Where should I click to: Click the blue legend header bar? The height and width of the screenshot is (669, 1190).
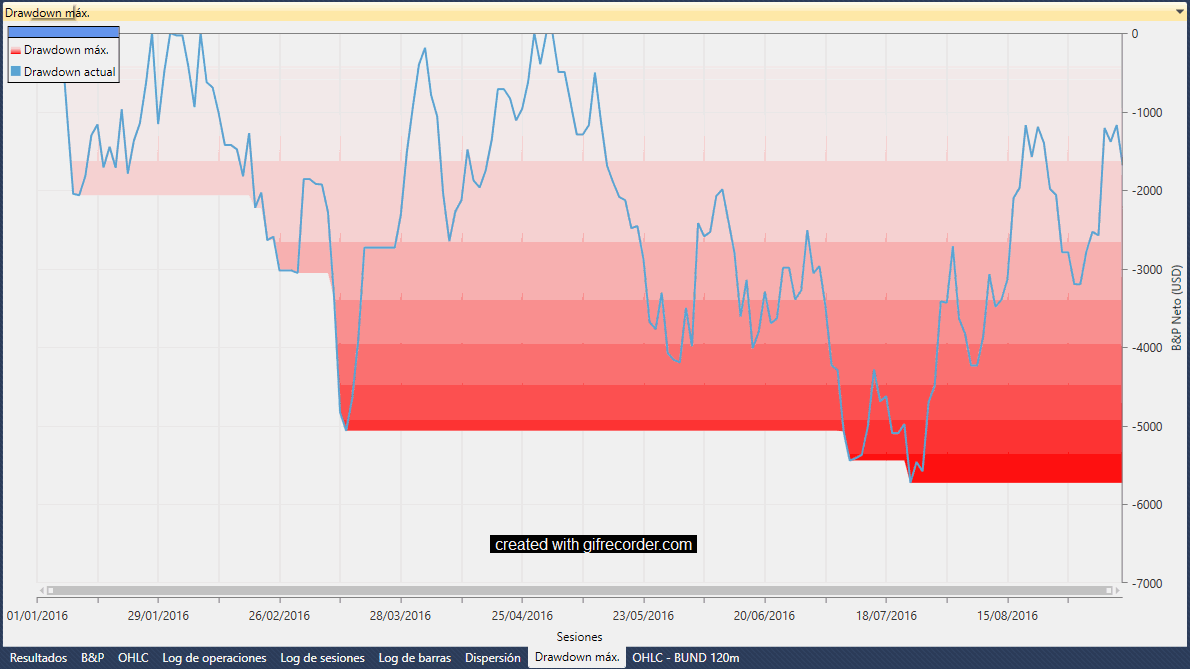(64, 32)
